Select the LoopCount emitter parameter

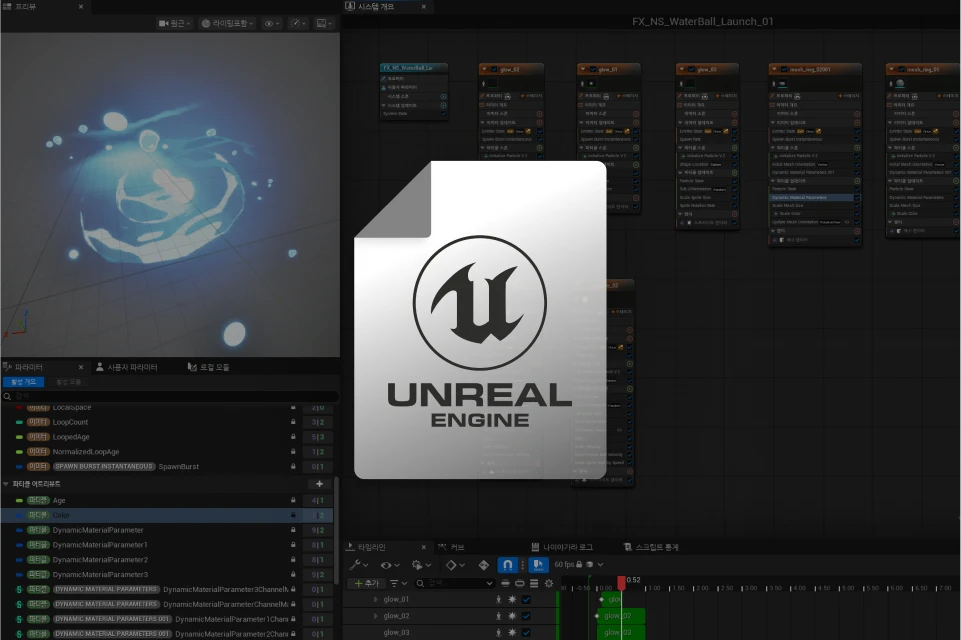coord(167,422)
